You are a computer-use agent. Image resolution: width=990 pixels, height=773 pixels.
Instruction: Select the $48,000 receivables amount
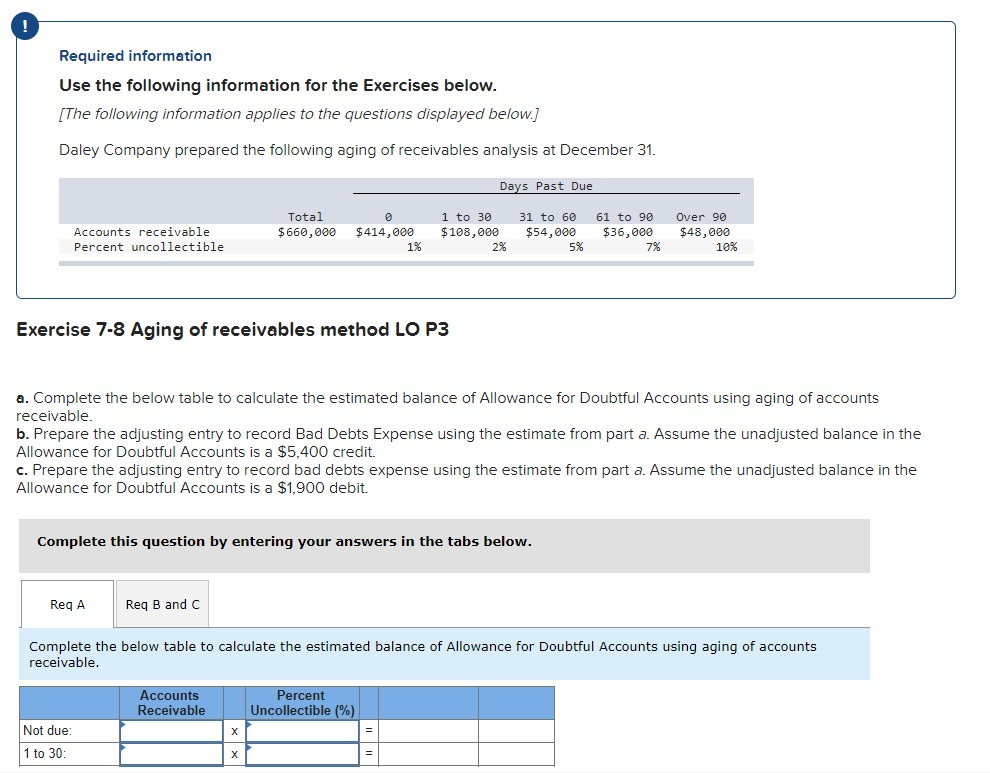point(705,232)
